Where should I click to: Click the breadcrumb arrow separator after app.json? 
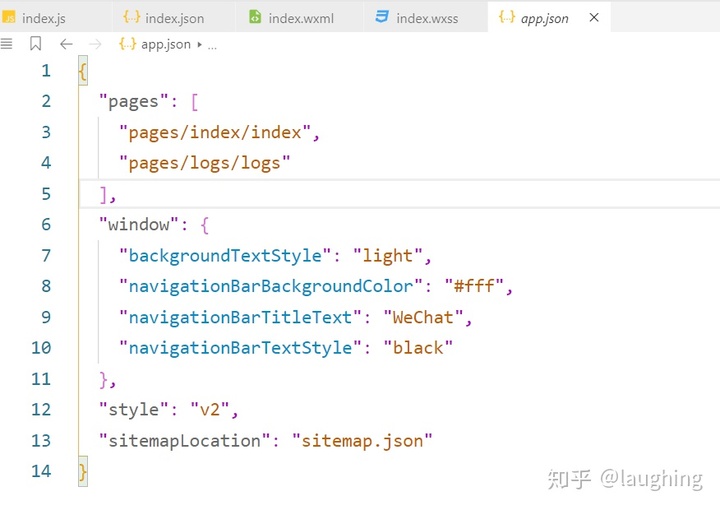(x=200, y=44)
